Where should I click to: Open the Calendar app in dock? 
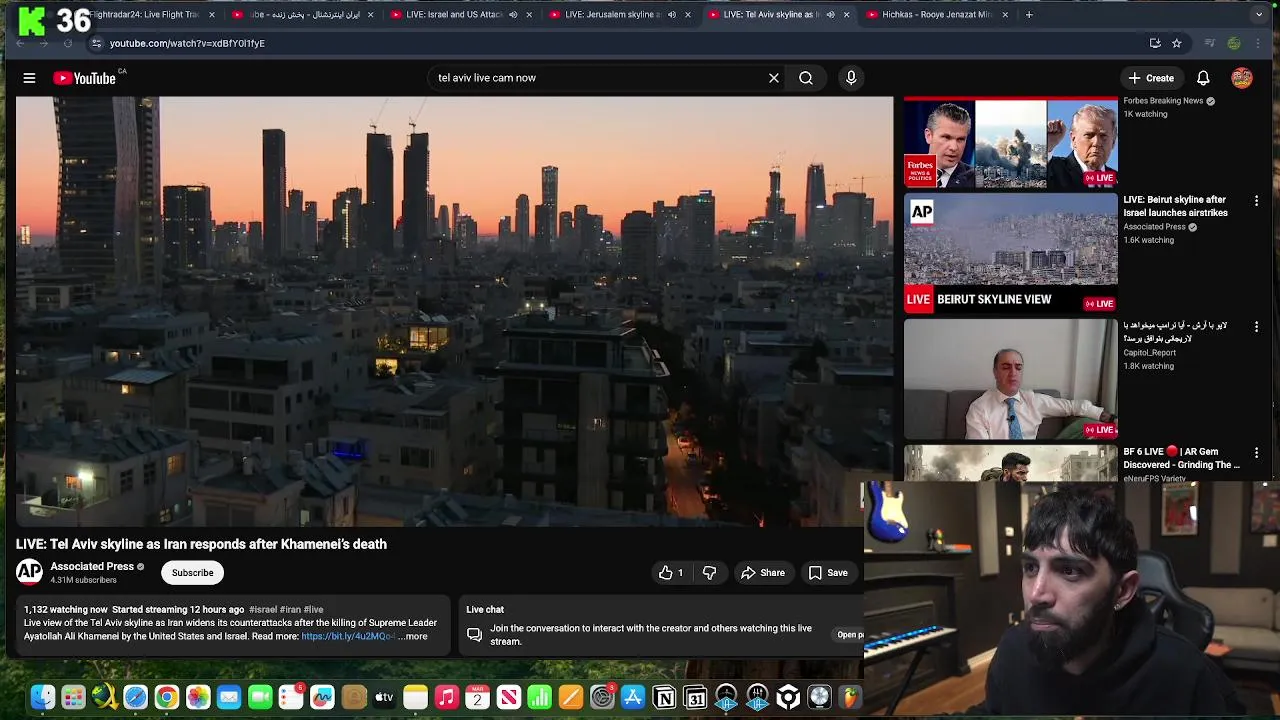(477, 697)
